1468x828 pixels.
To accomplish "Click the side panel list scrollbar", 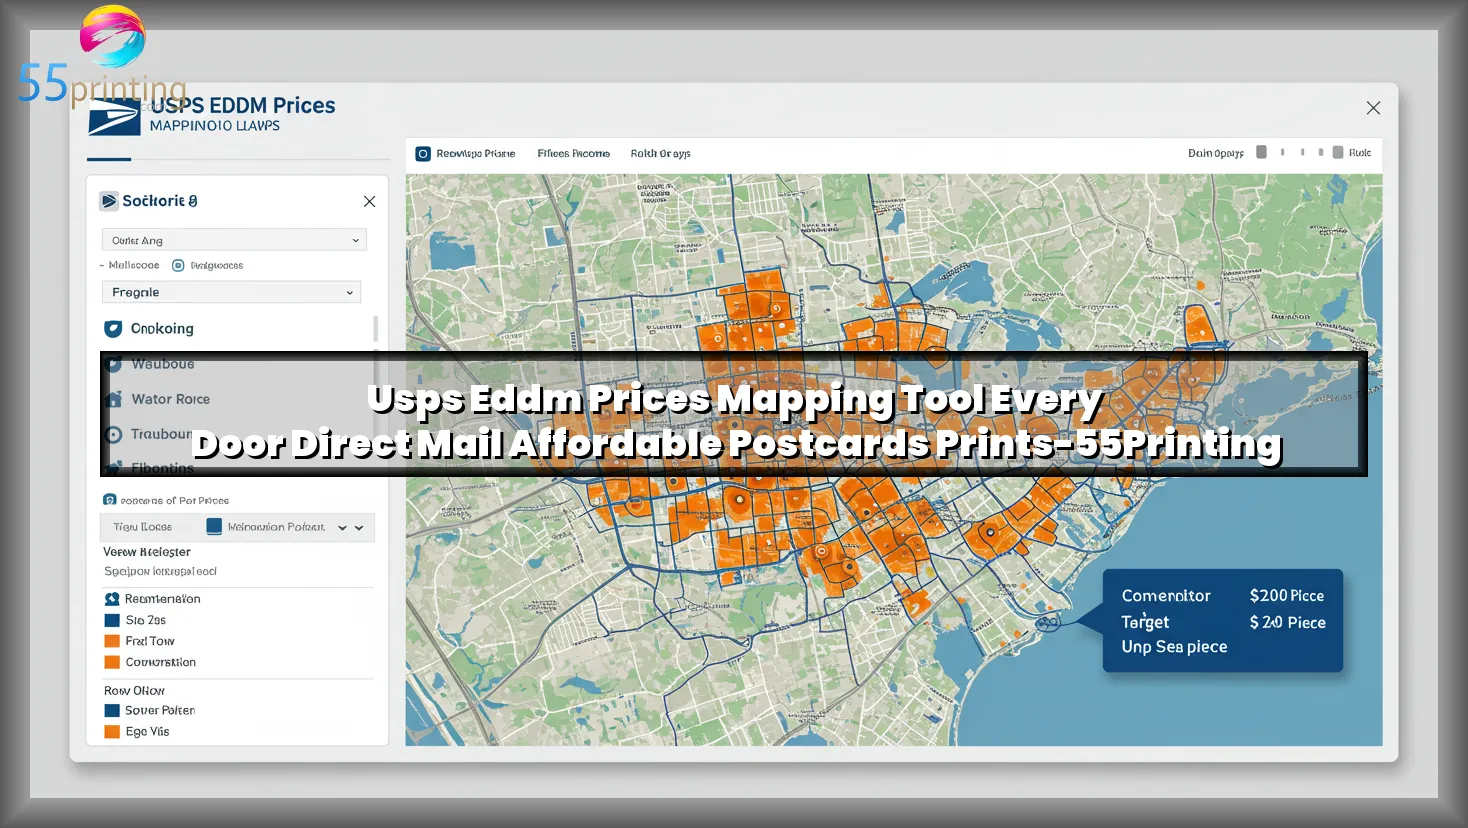I will (x=376, y=329).
